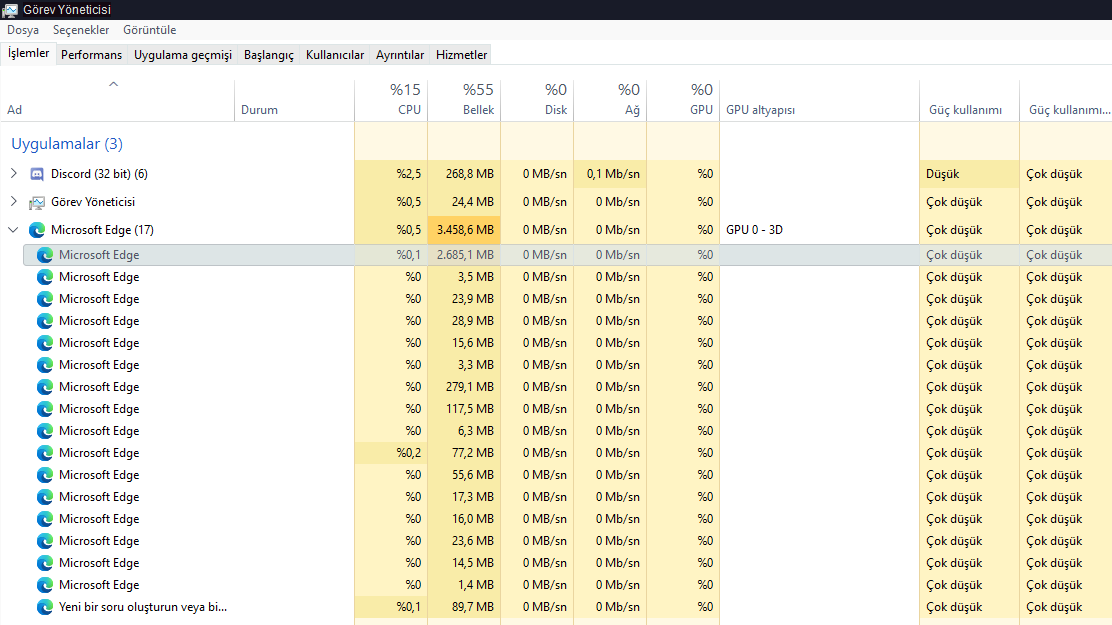Click Edge icon of the 1,4 MB process
The width and height of the screenshot is (1112, 625).
tap(45, 585)
